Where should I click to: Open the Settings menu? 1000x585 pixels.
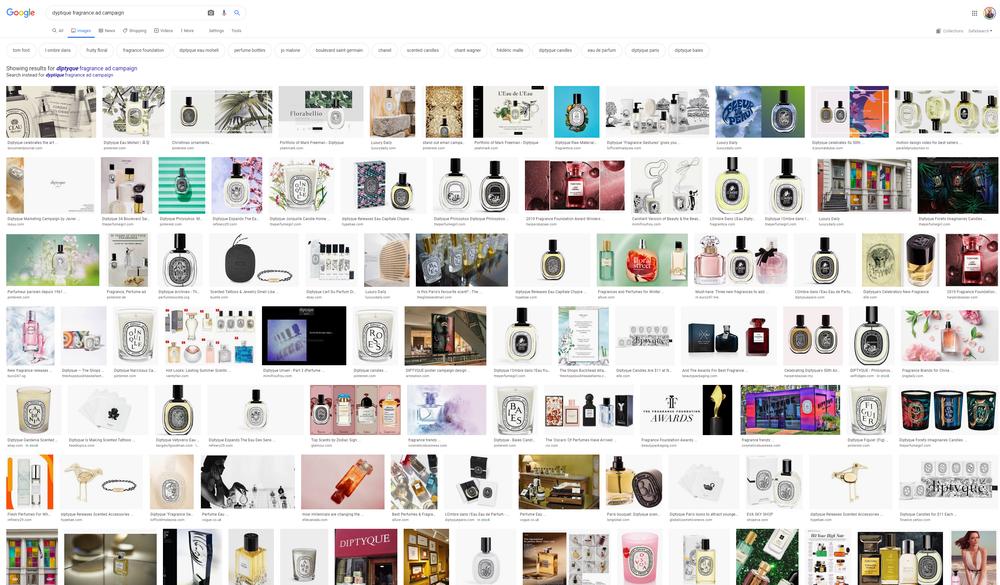[216, 31]
